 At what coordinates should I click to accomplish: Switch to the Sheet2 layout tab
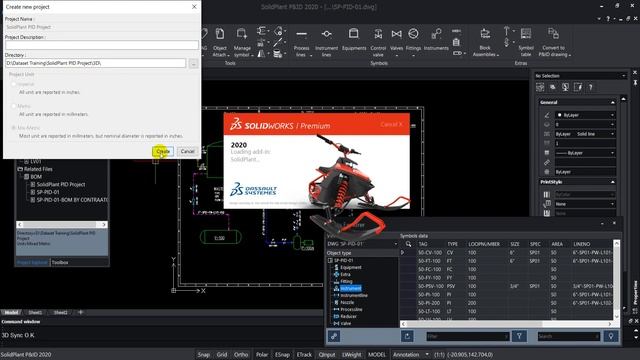[x=60, y=312]
